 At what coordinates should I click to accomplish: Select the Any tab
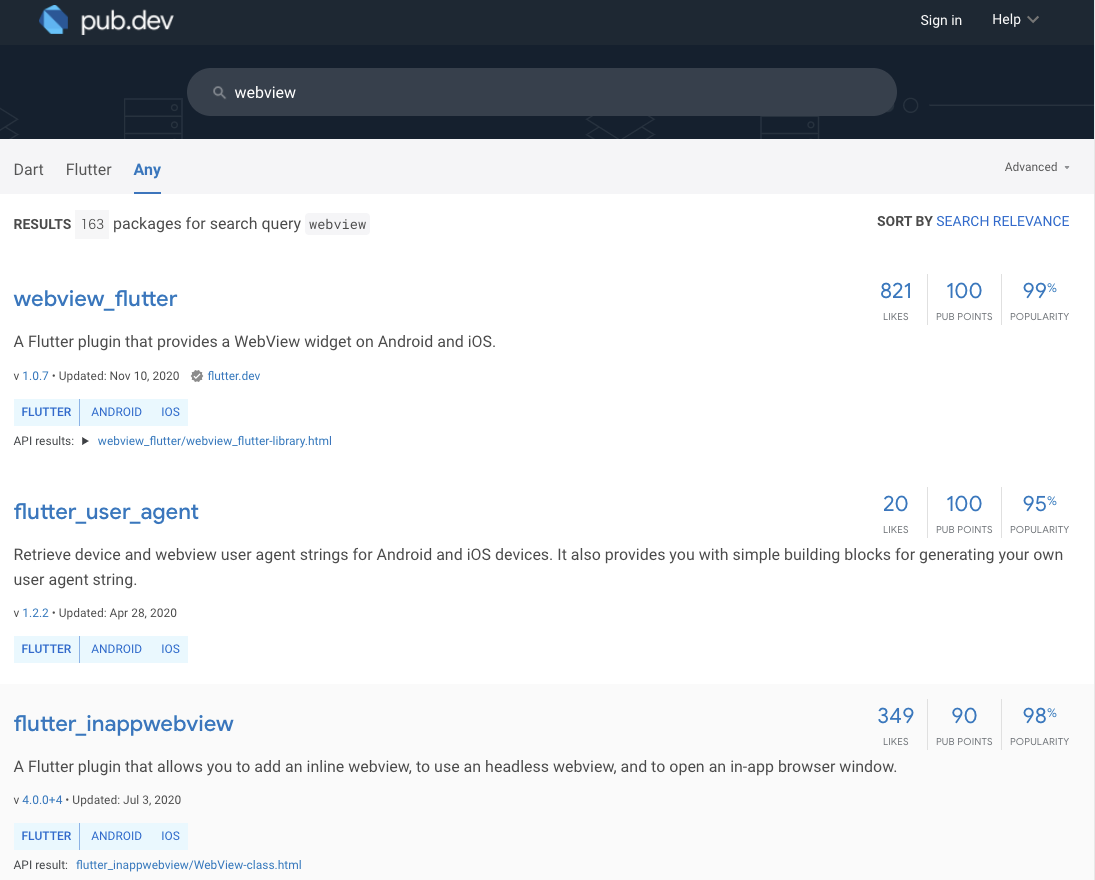point(147,170)
